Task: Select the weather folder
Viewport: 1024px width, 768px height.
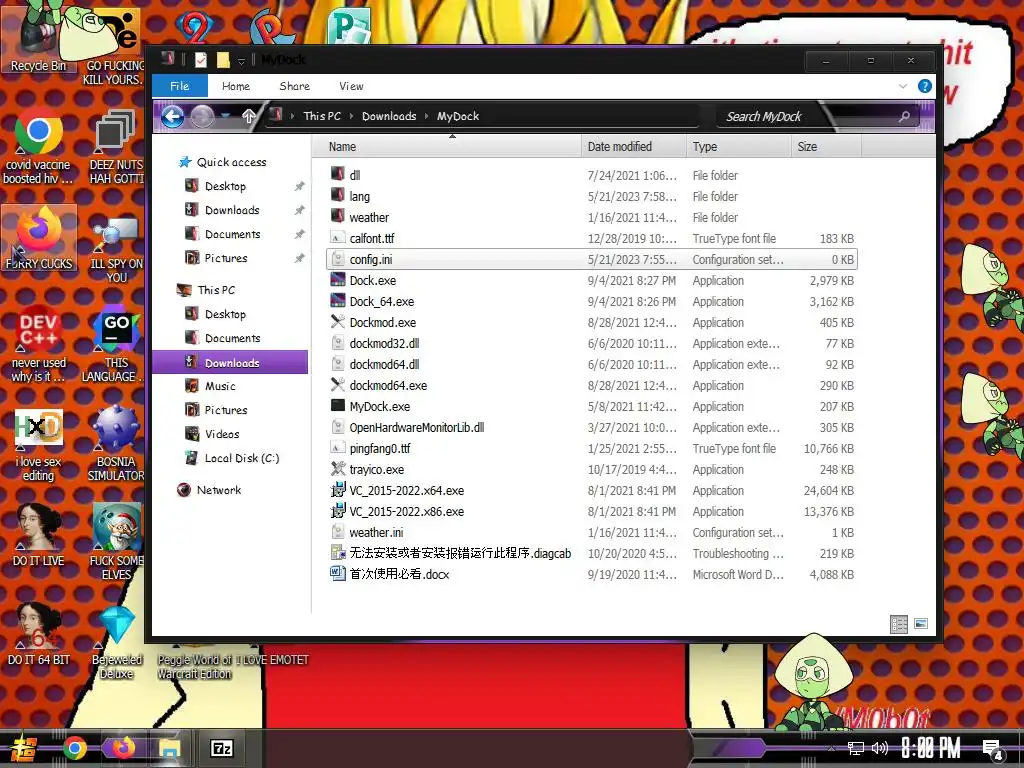Action: coord(369,217)
